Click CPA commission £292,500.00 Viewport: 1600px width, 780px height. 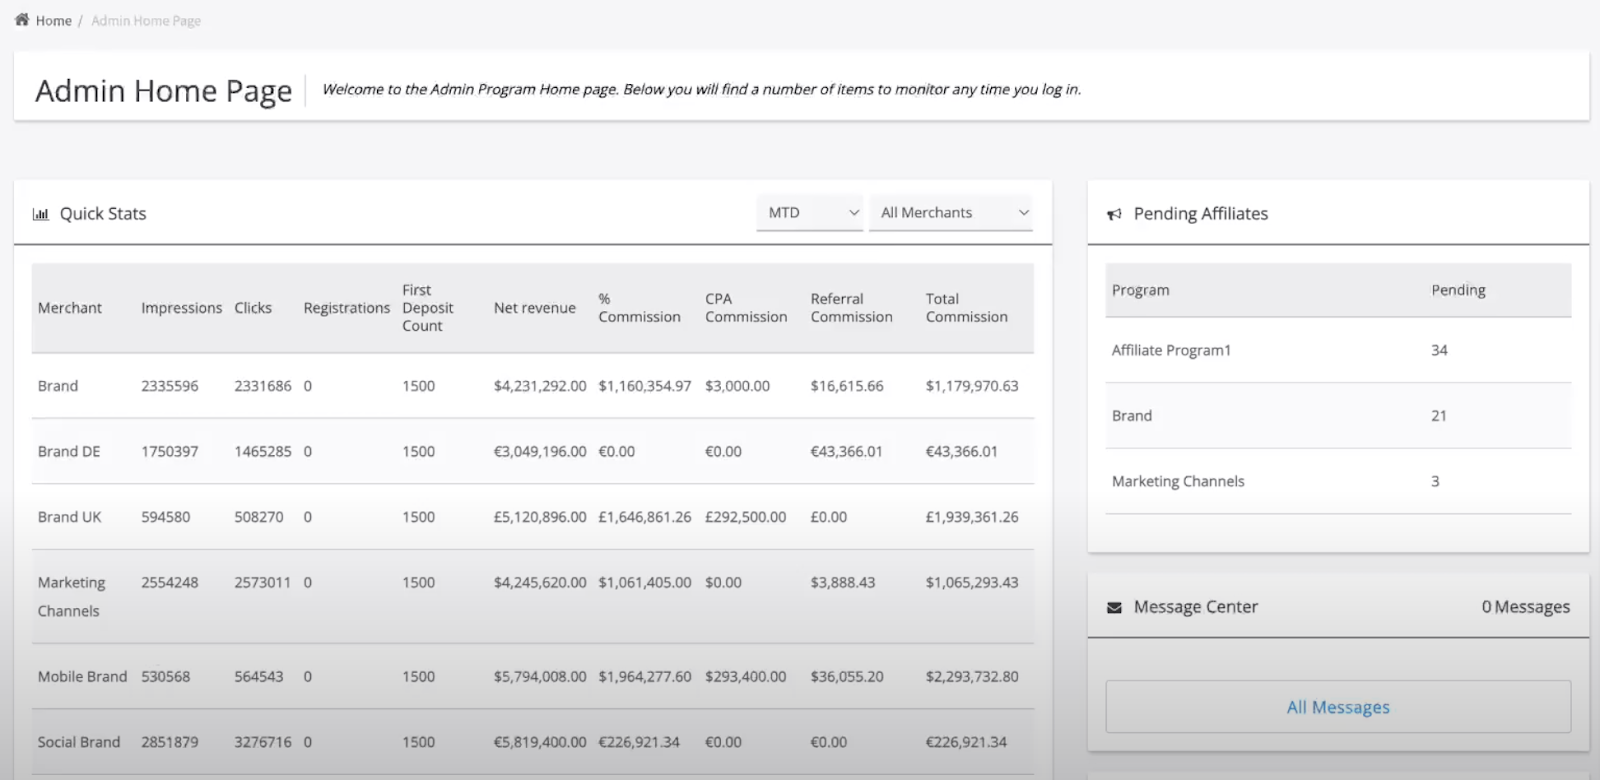click(746, 517)
